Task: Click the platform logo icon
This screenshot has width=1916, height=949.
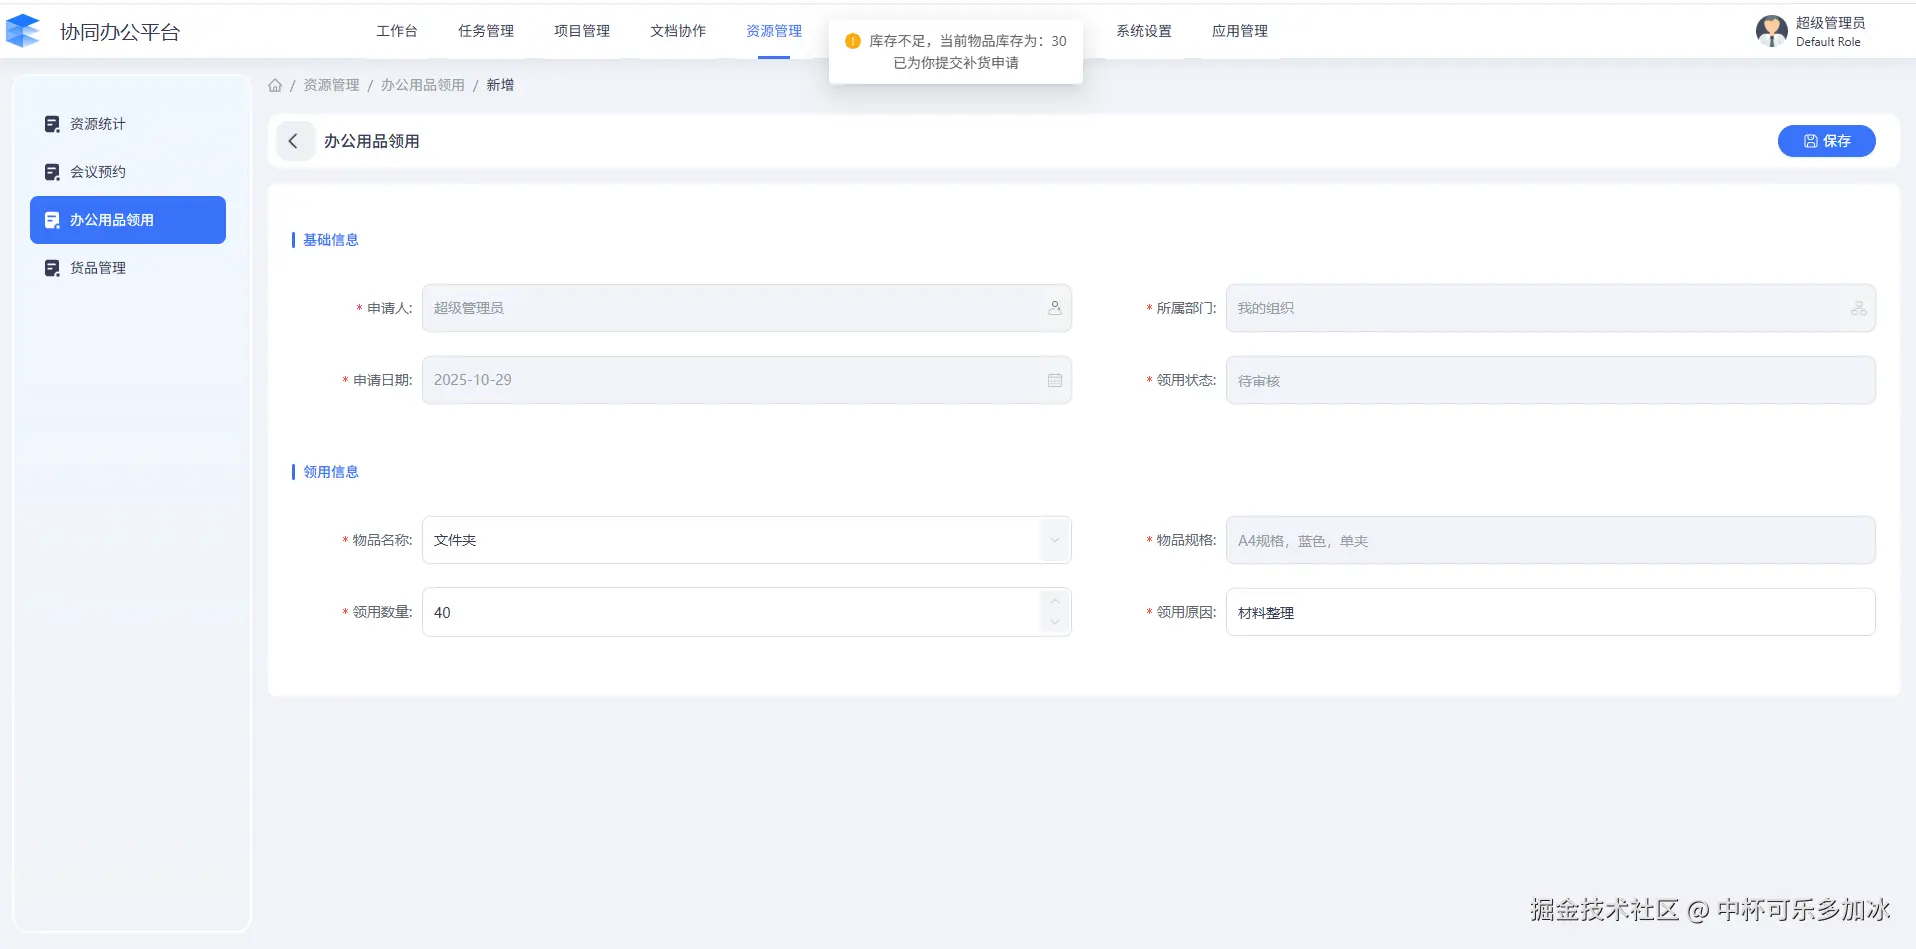Action: (x=23, y=31)
